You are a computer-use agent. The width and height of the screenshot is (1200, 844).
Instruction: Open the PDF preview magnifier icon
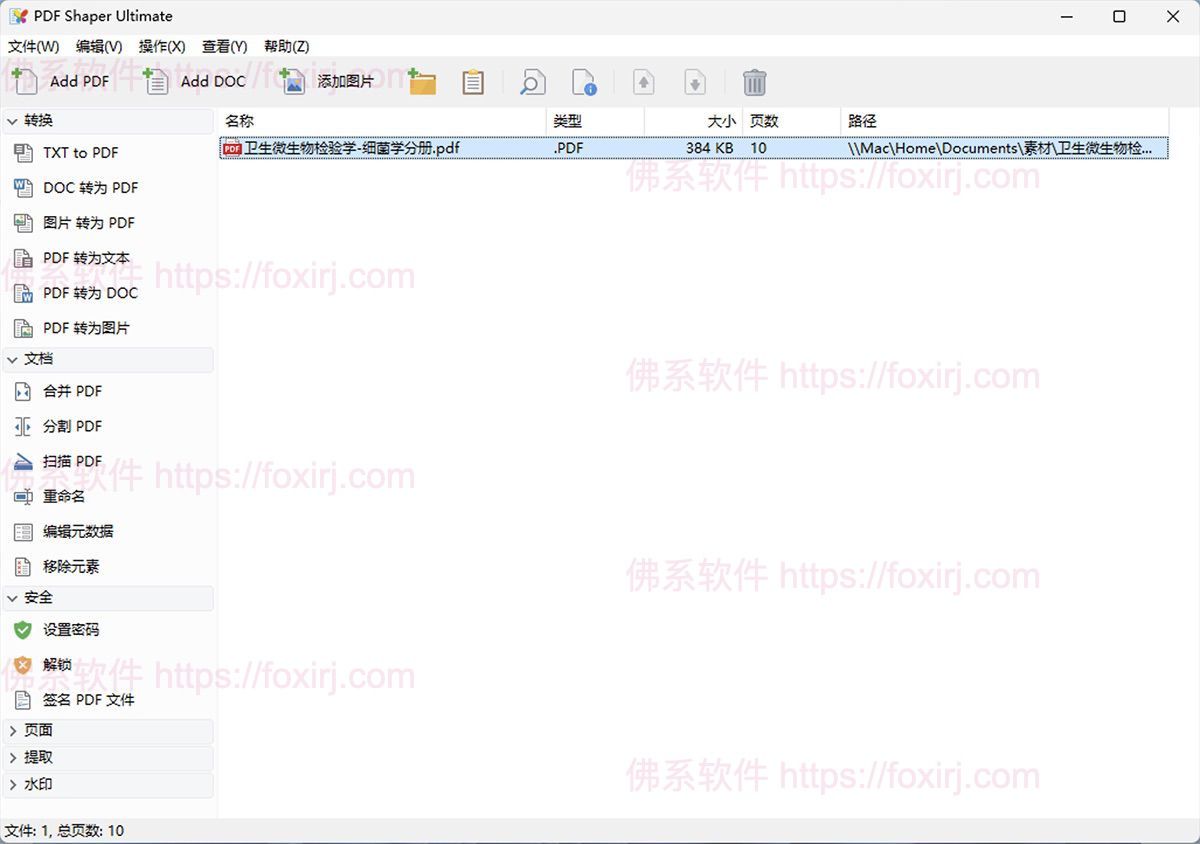532,81
